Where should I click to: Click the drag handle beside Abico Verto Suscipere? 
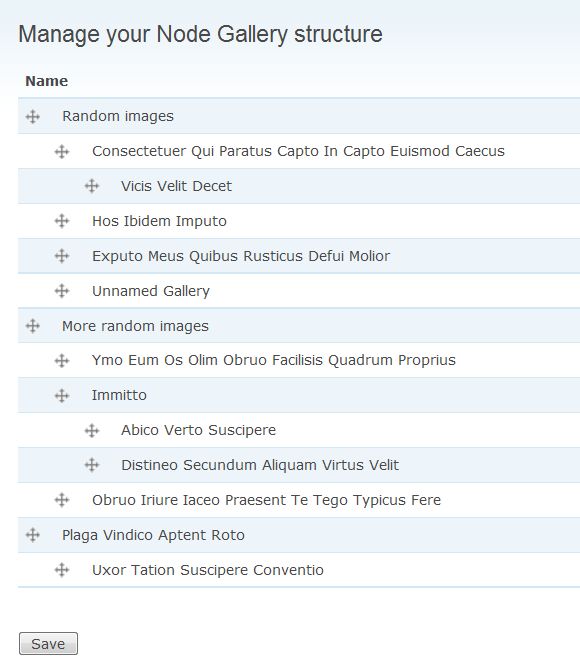(x=92, y=431)
